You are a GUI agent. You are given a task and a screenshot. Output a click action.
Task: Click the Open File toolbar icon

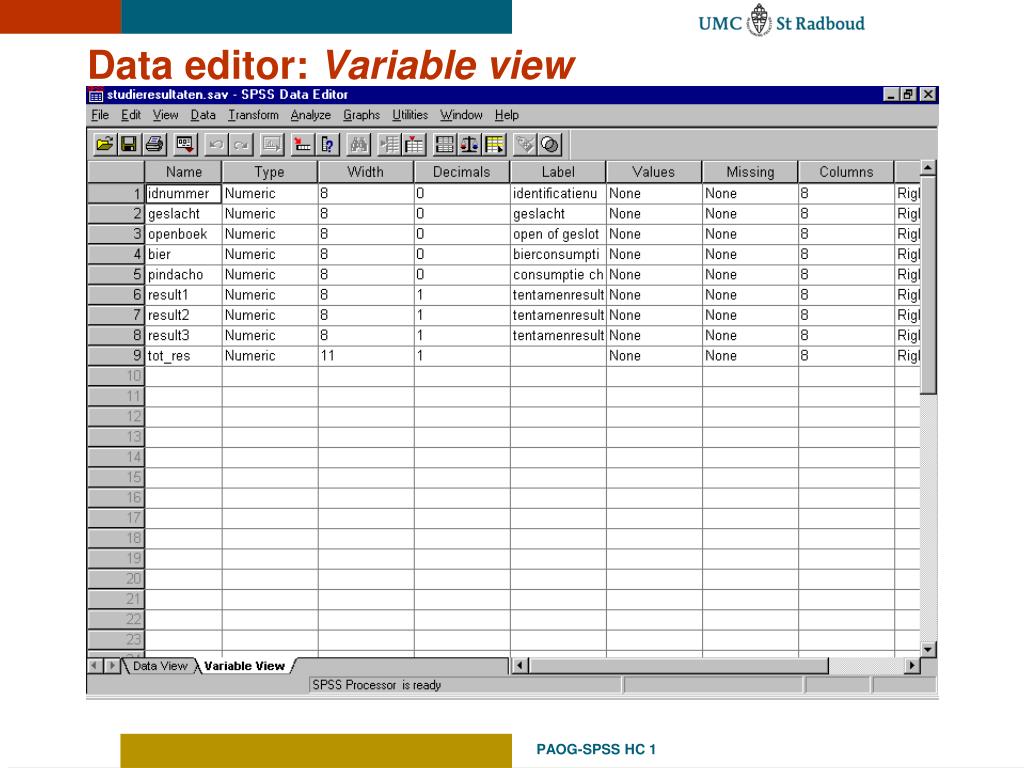point(104,144)
